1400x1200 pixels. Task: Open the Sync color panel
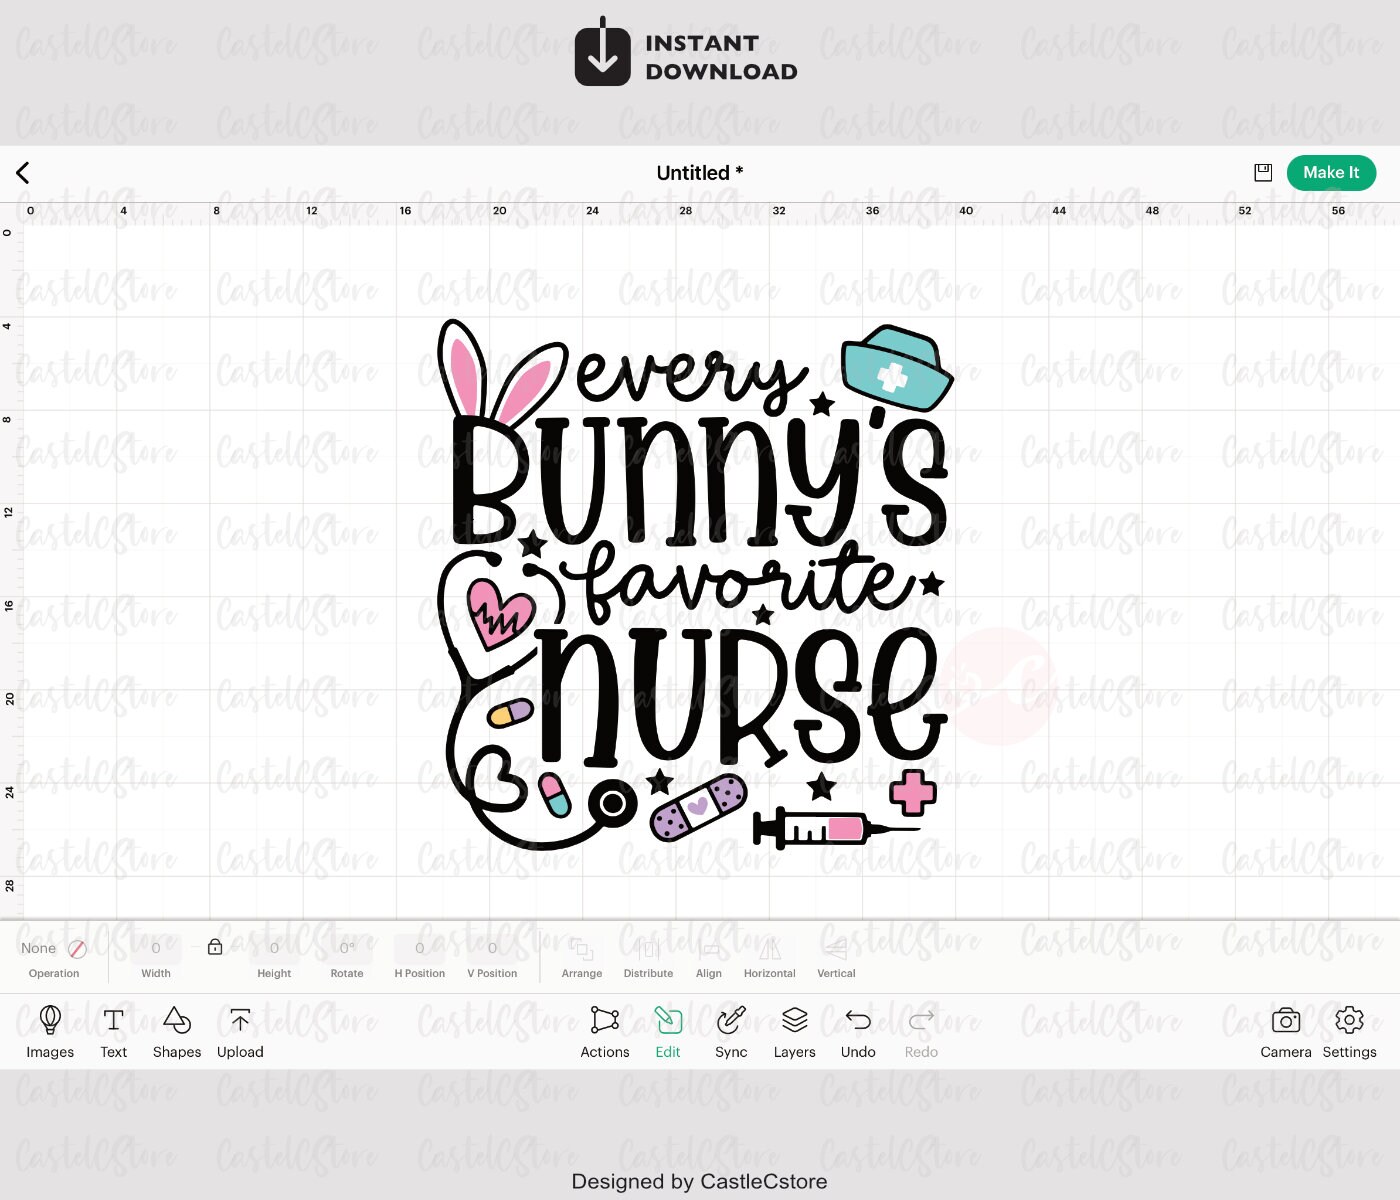coord(731,1032)
